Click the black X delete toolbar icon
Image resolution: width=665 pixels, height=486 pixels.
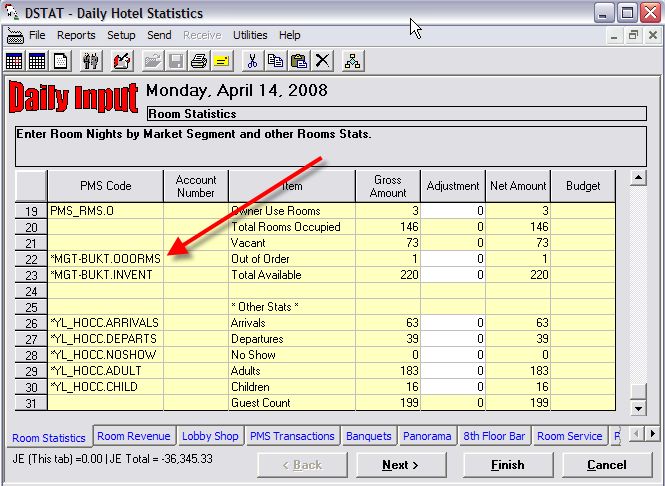tap(322, 61)
